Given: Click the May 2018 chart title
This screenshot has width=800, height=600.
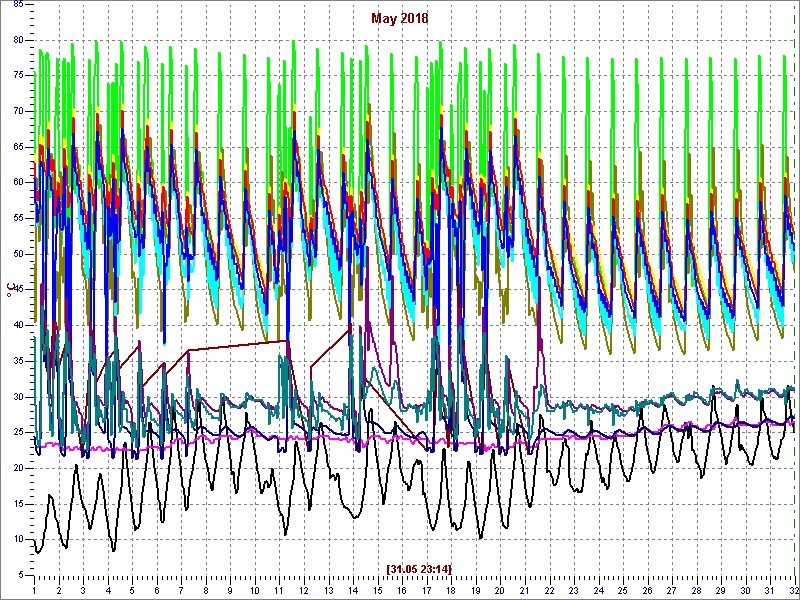Looking at the screenshot, I should 400,18.
